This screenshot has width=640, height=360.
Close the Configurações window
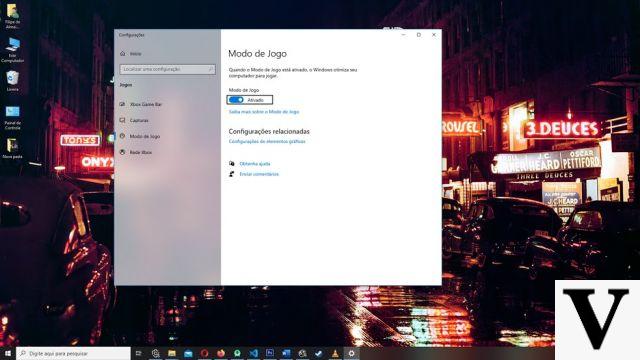(434, 35)
